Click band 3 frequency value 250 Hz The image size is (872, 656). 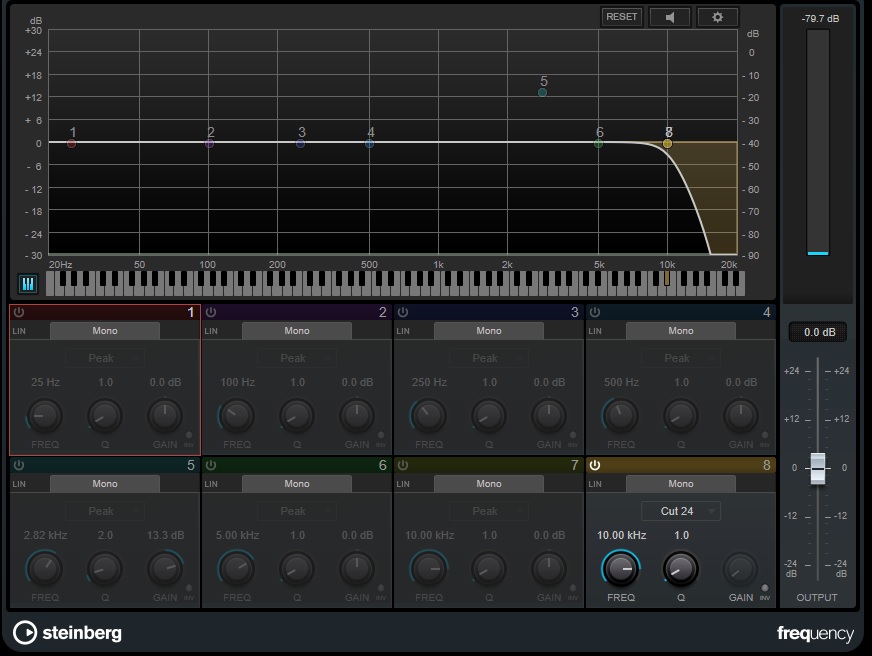(x=429, y=382)
